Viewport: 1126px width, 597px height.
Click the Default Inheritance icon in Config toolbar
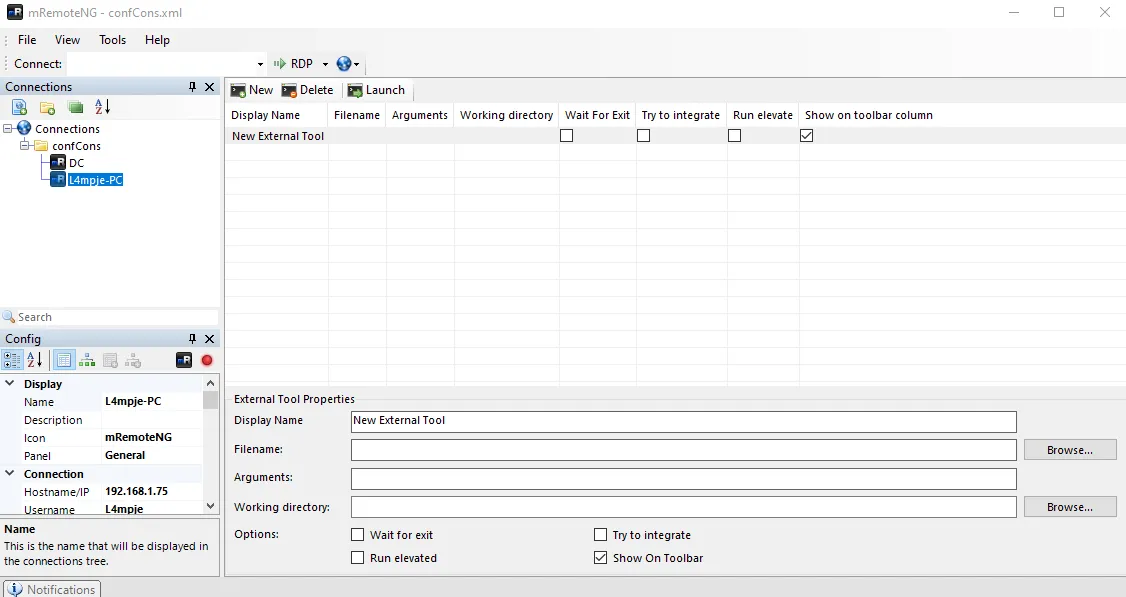pos(133,360)
